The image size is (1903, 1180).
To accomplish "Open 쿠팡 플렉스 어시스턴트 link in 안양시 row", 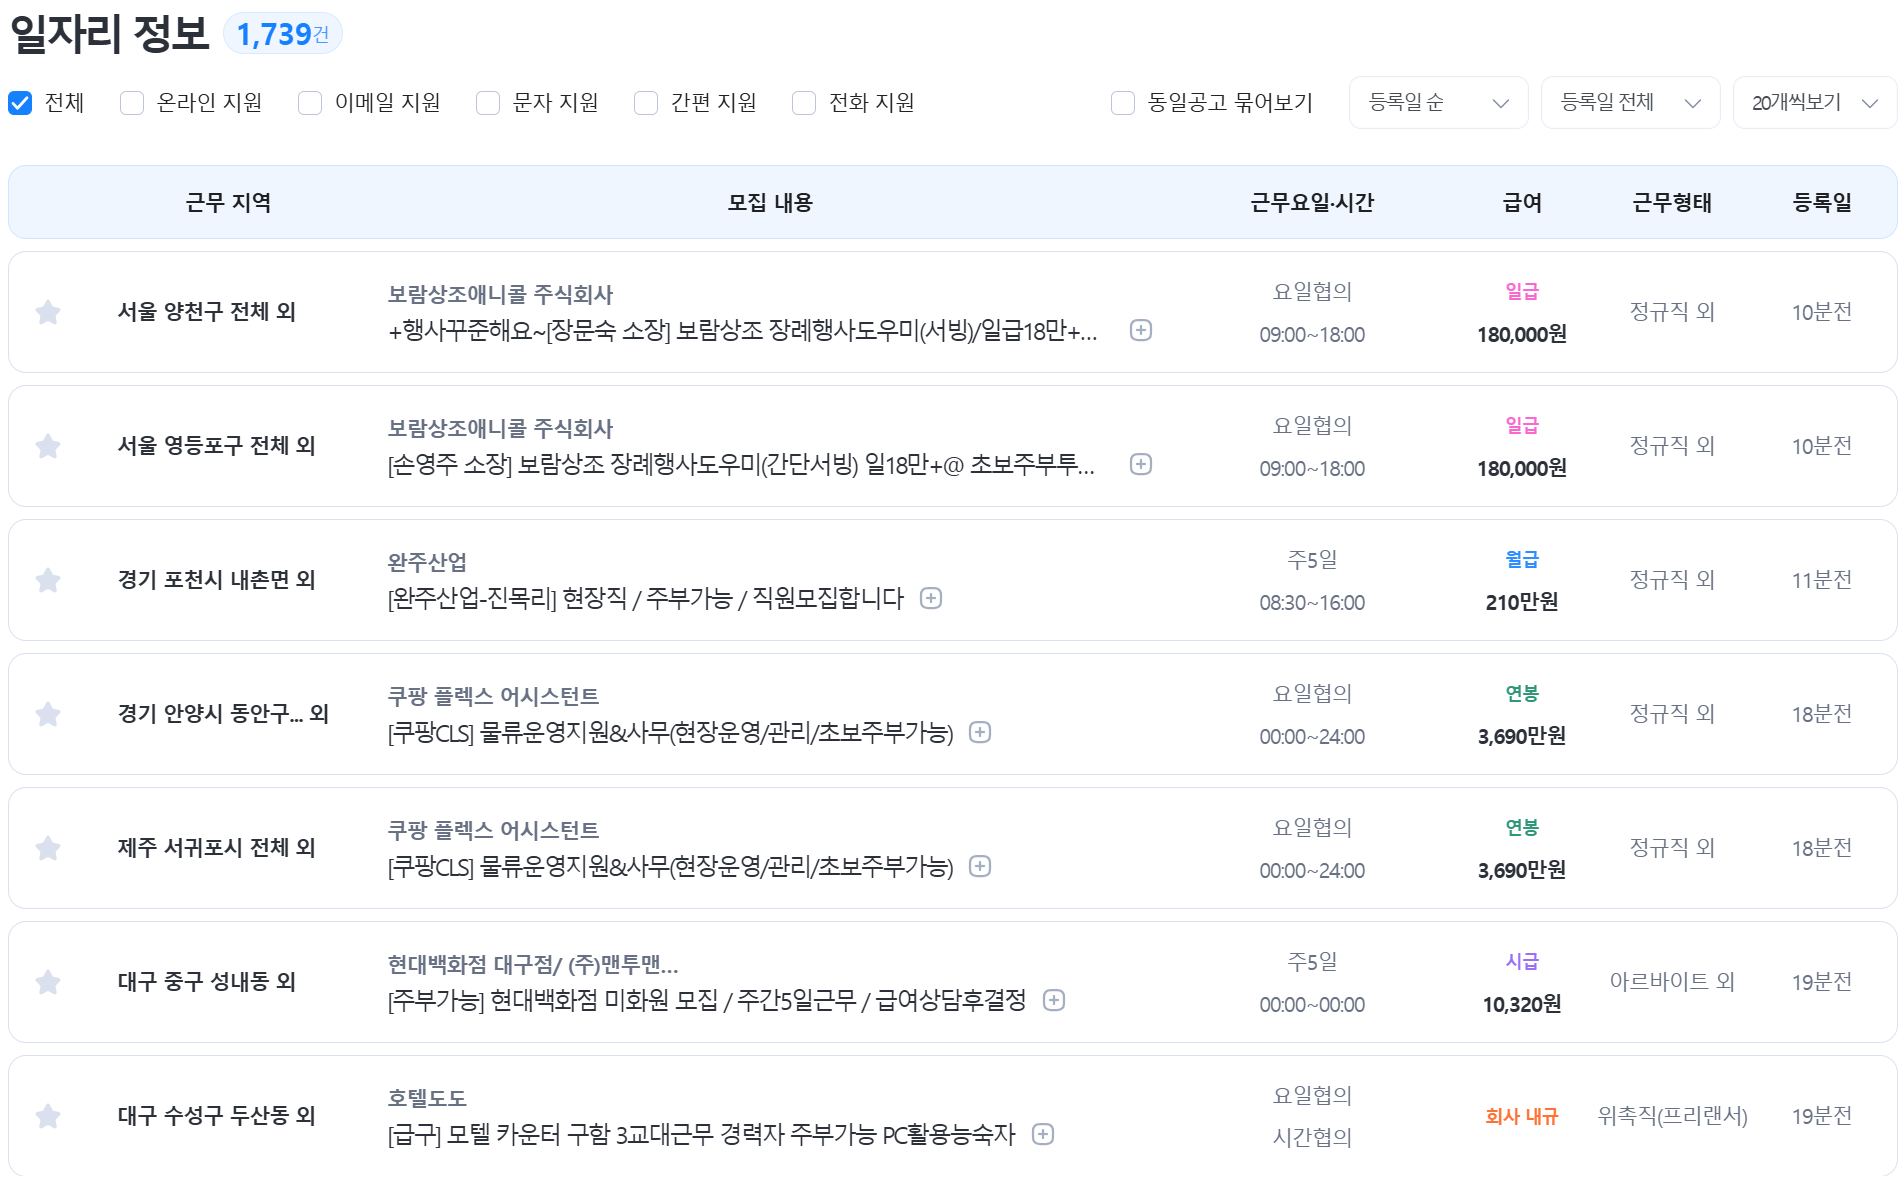I will click(x=493, y=697).
